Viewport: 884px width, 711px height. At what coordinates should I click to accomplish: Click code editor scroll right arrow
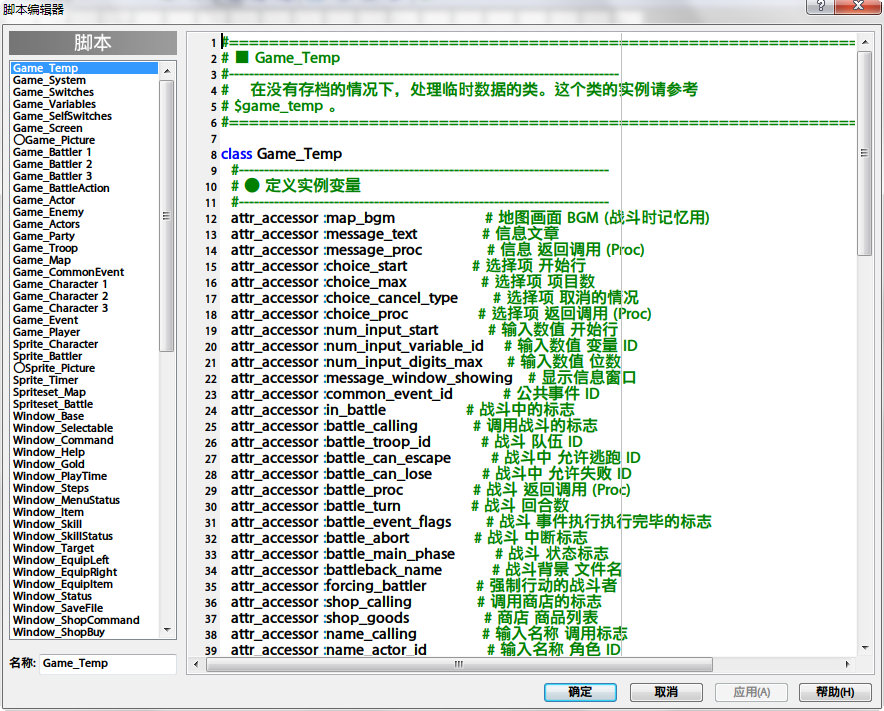click(x=847, y=664)
